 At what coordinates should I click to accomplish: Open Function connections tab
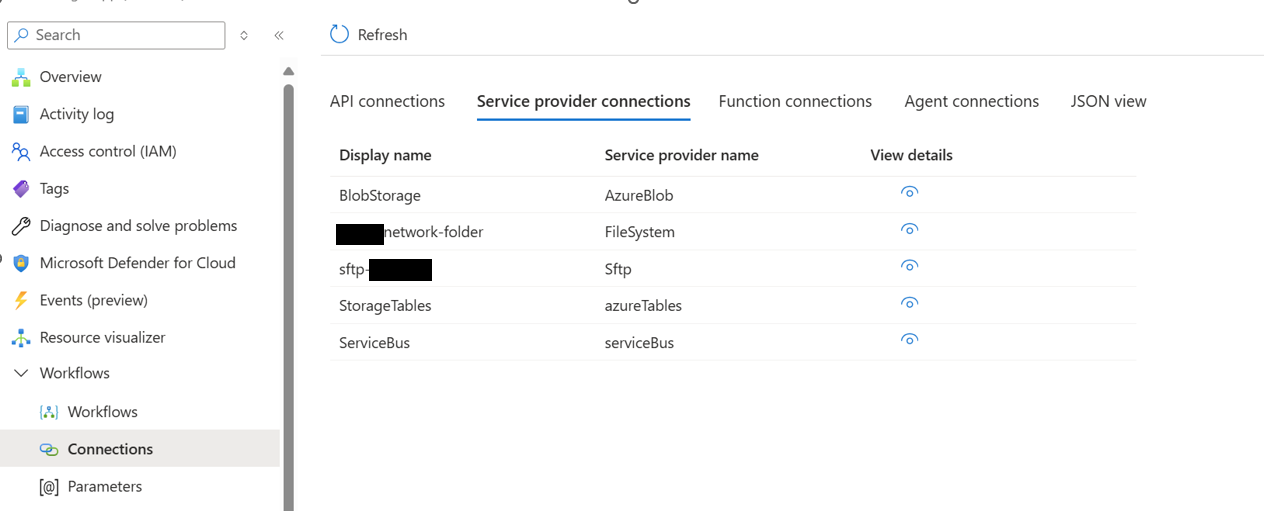point(795,101)
